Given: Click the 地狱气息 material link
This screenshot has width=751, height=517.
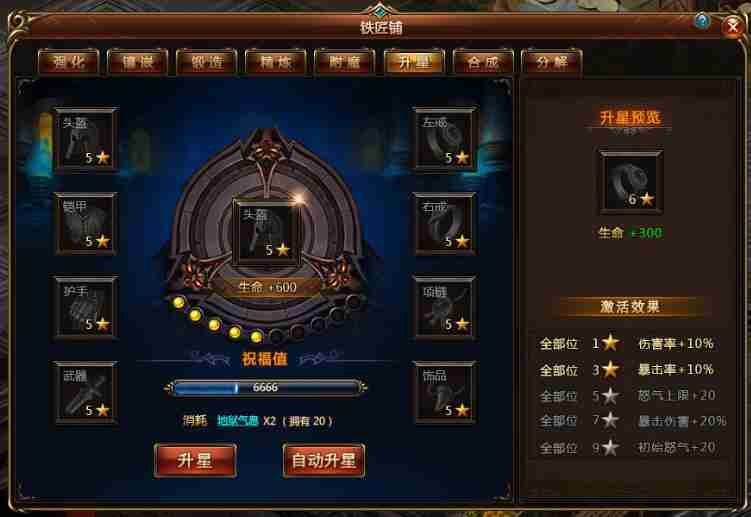Looking at the screenshot, I should (x=238, y=421).
